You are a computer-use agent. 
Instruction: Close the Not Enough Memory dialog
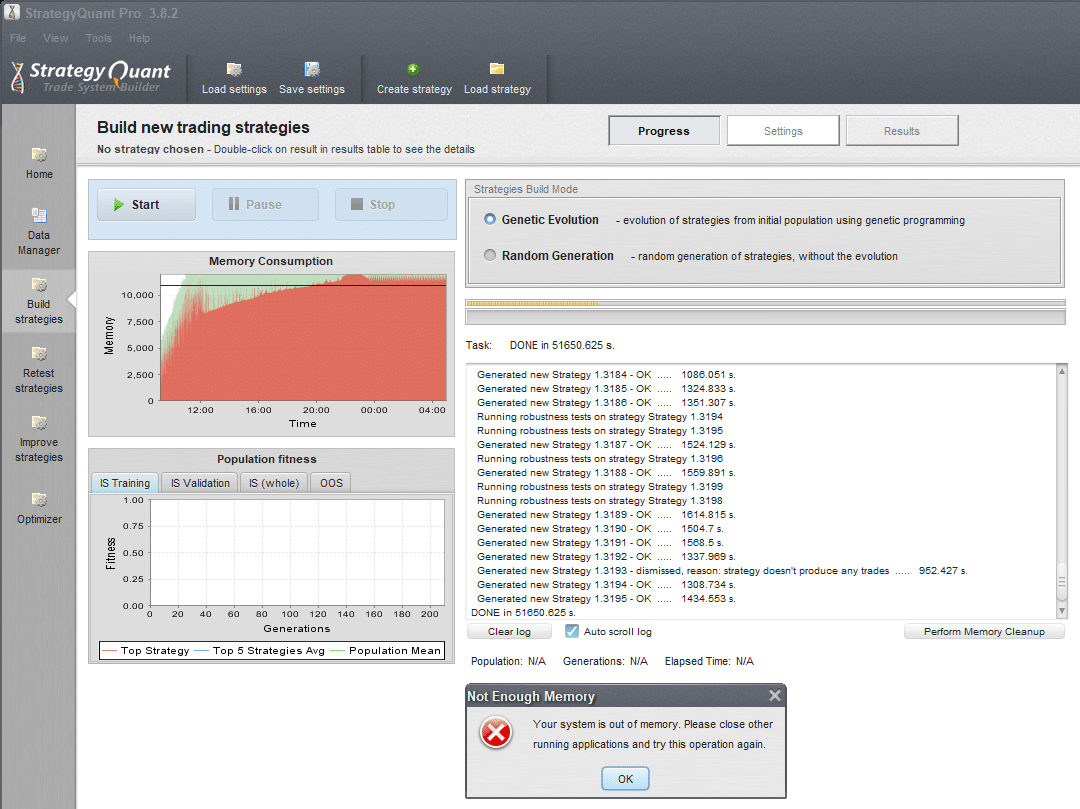pos(775,696)
